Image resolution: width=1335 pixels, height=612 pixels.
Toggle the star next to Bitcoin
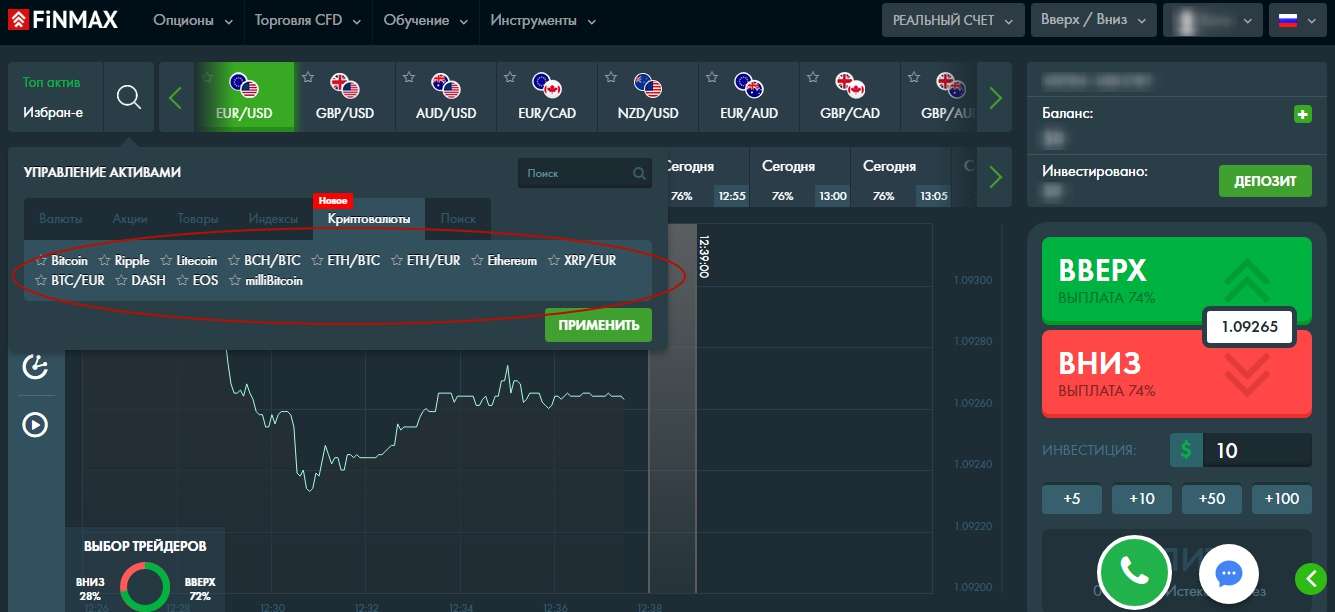click(x=41, y=260)
